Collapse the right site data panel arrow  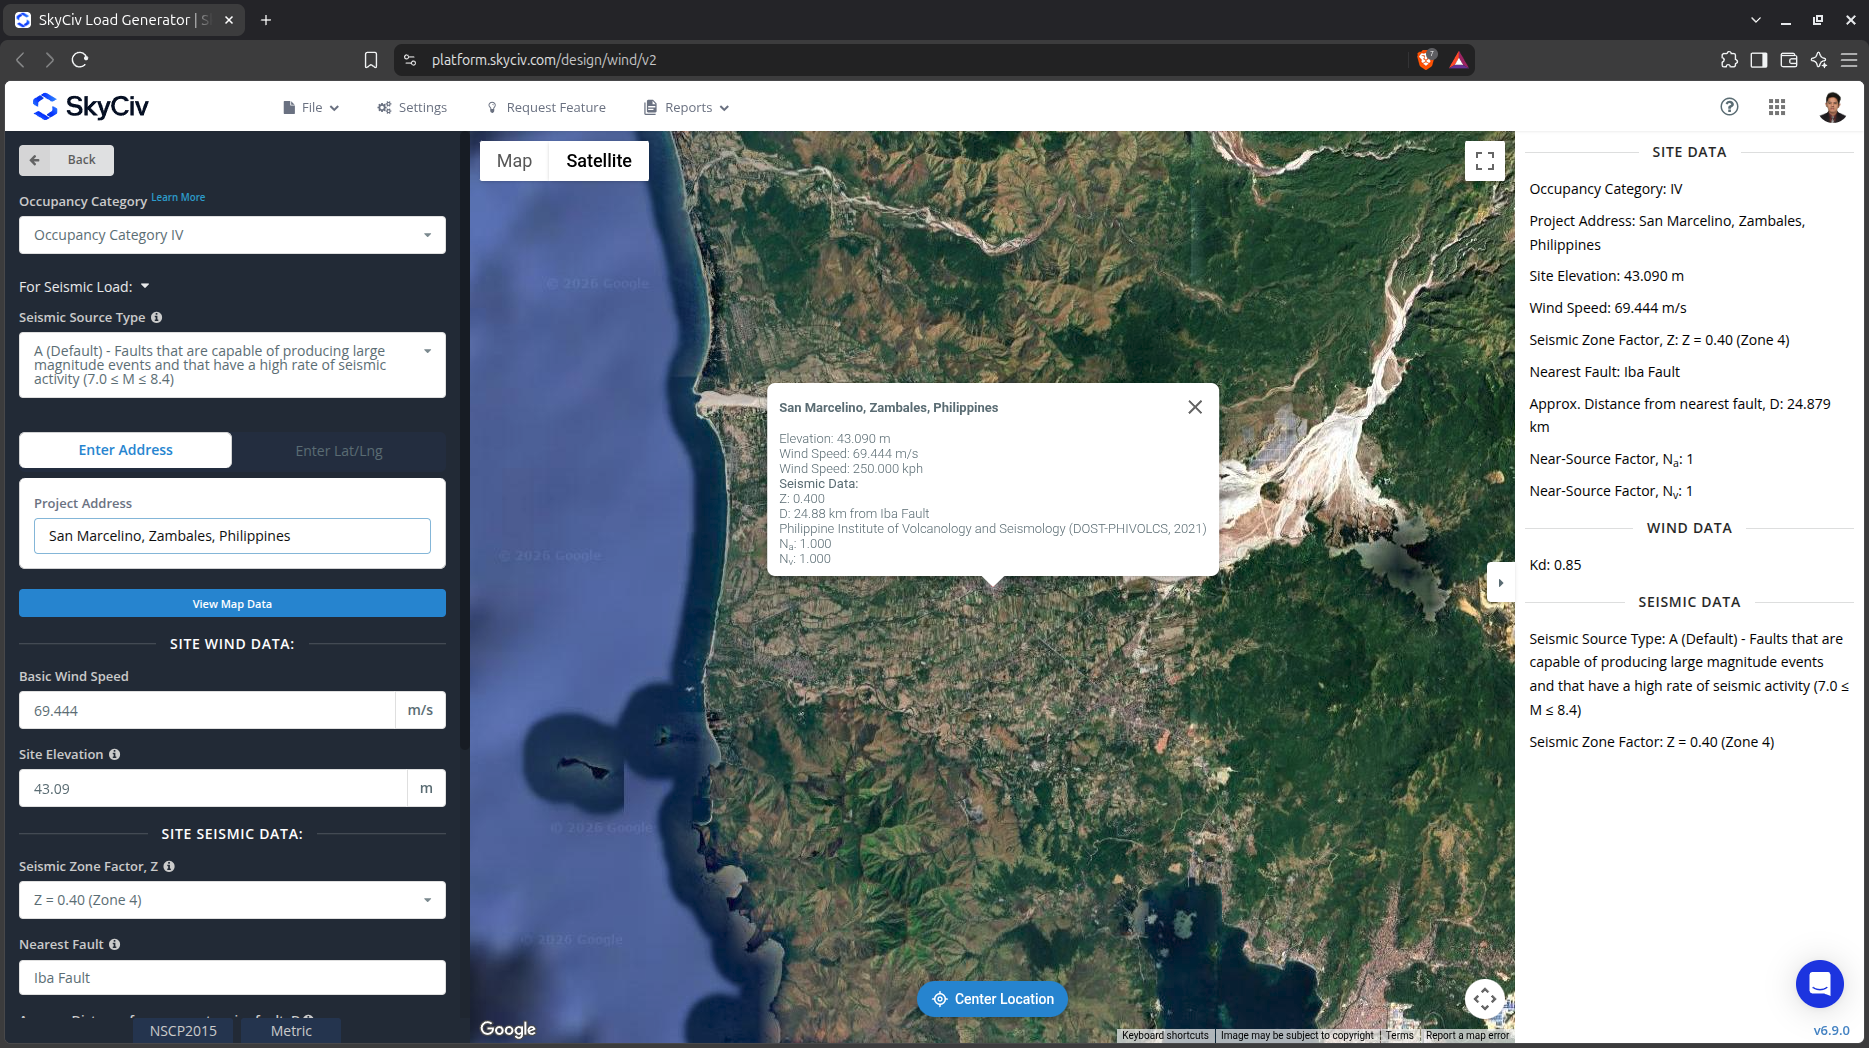pos(1500,583)
